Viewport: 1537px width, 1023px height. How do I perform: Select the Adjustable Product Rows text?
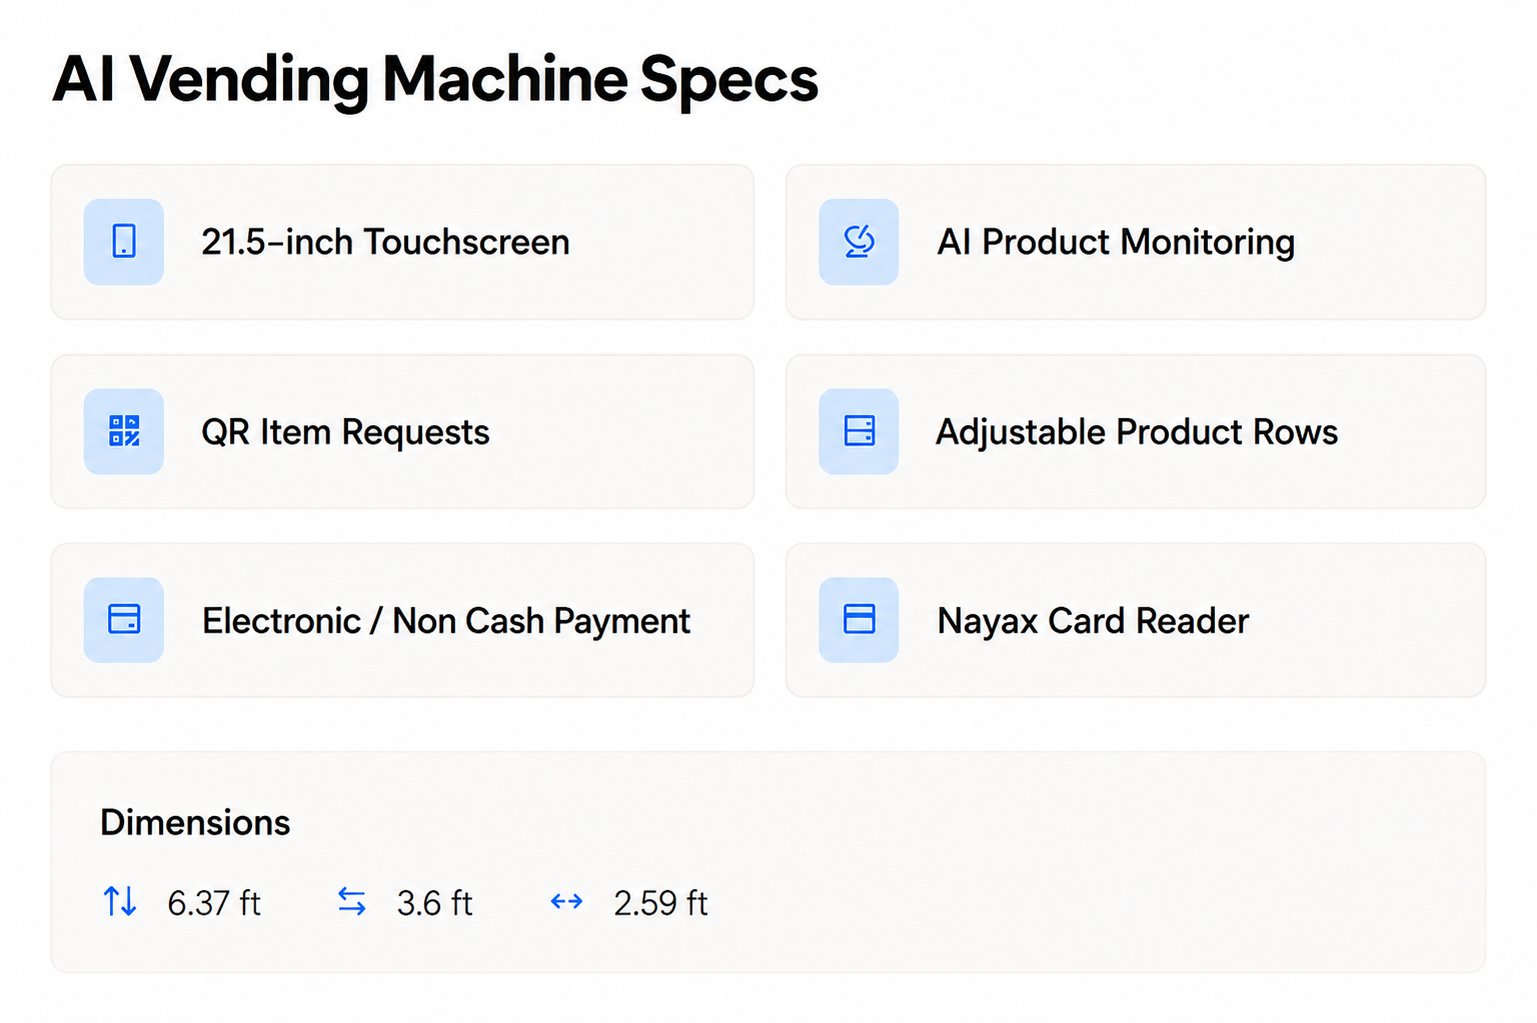(1137, 432)
